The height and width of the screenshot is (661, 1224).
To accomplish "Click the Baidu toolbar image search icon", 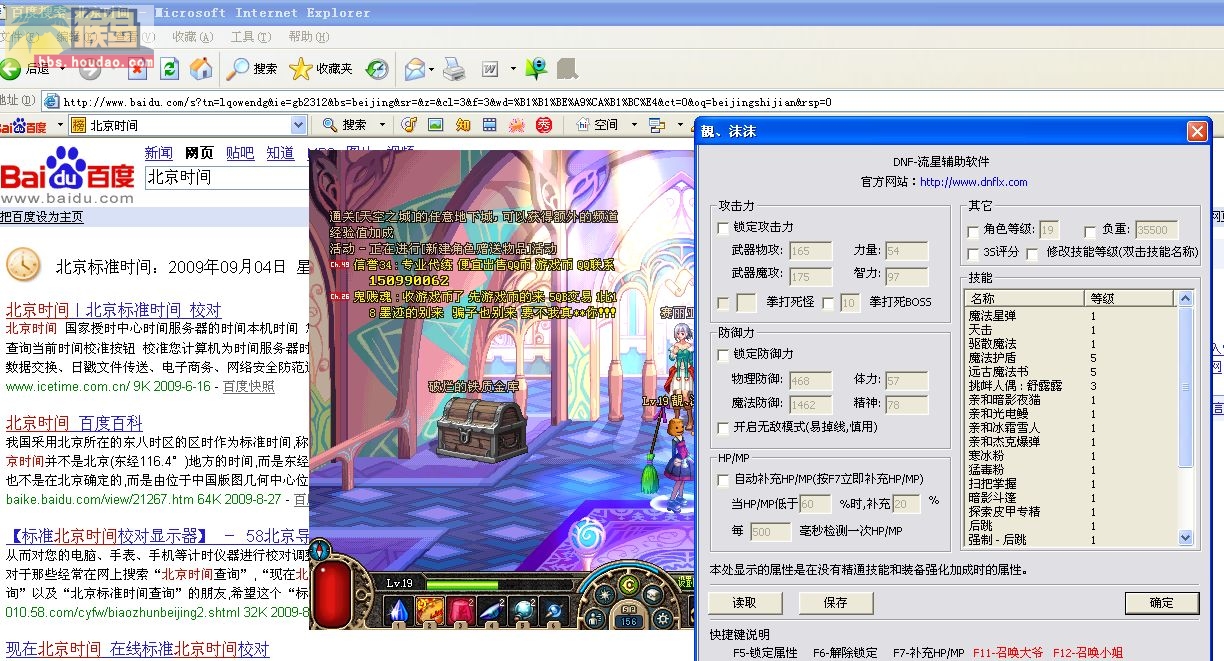I will point(435,125).
